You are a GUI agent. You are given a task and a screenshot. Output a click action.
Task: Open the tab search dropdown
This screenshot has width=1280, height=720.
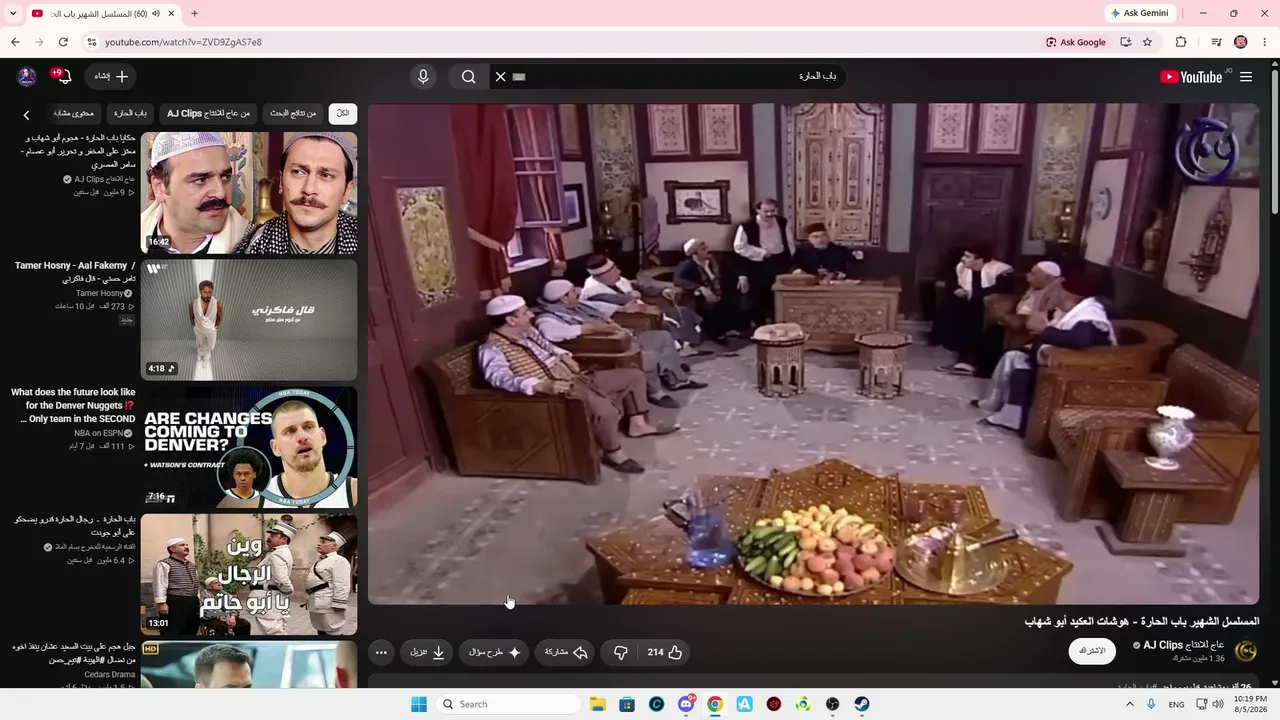13,13
